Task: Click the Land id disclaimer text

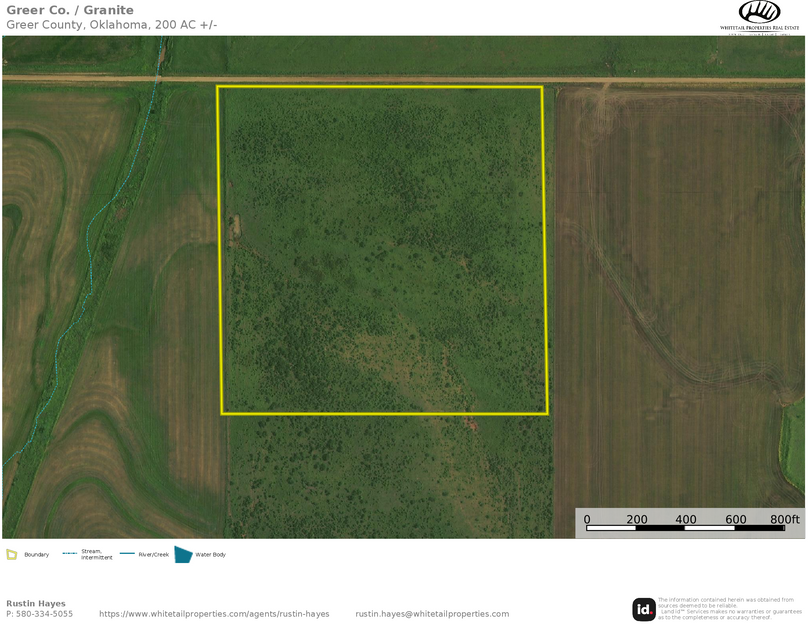Action: tap(729, 608)
